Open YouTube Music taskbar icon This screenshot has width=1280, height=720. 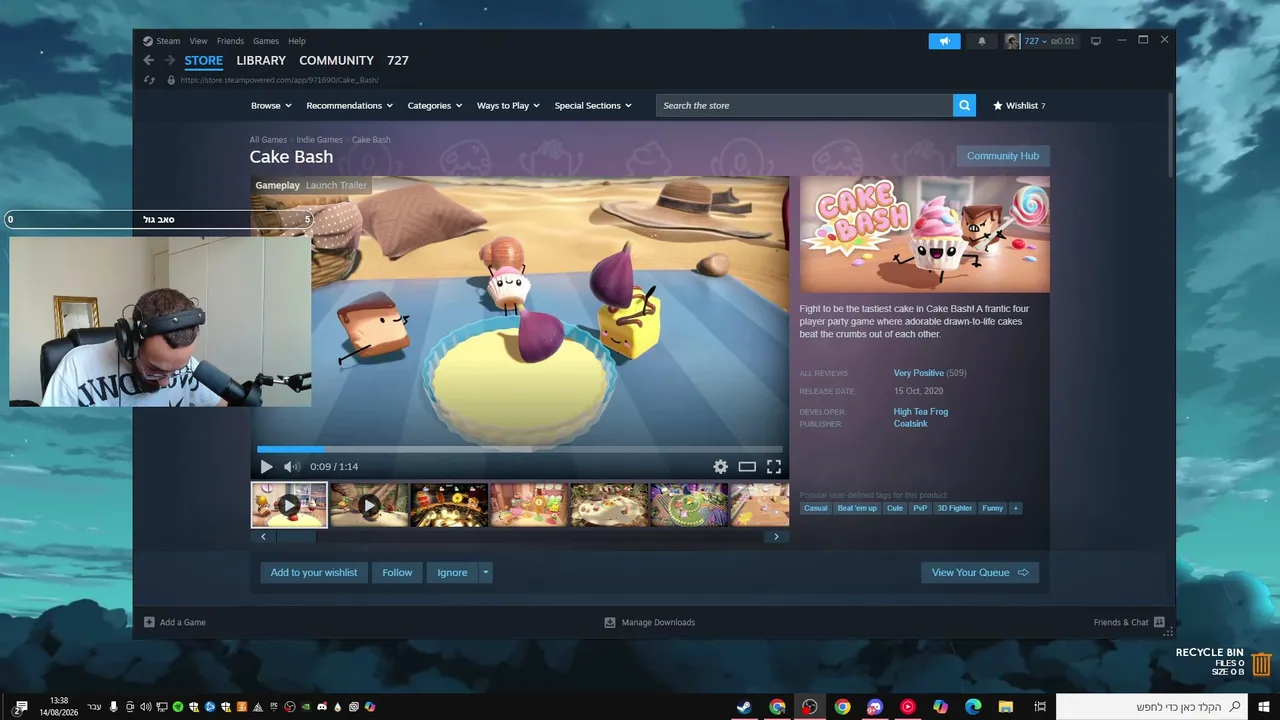click(x=908, y=707)
